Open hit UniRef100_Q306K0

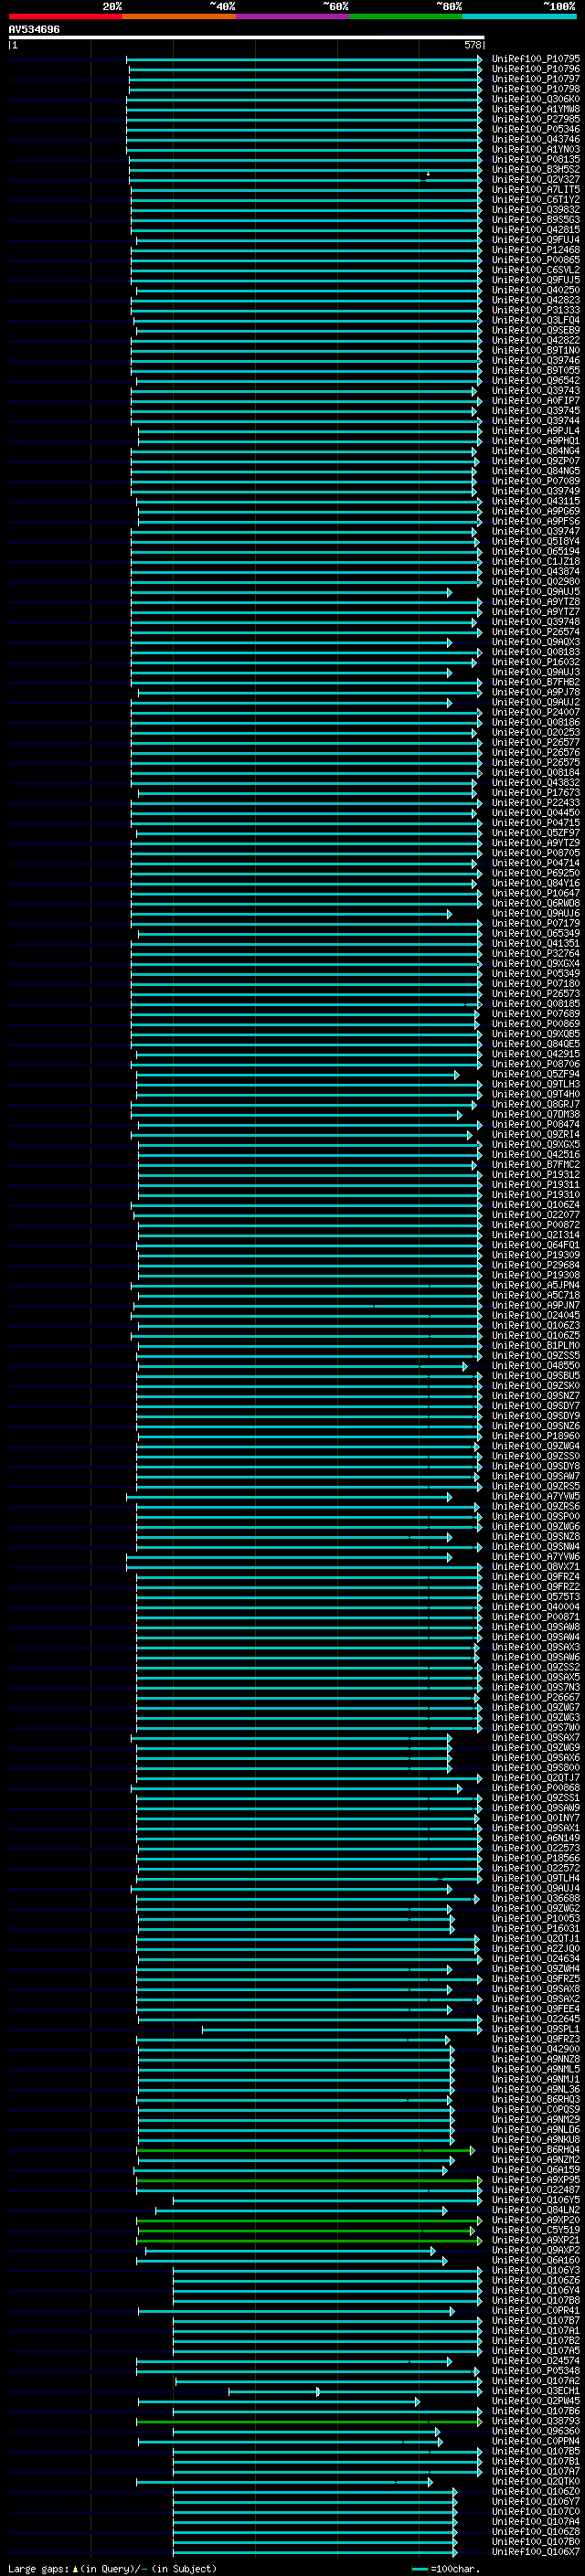click(535, 99)
